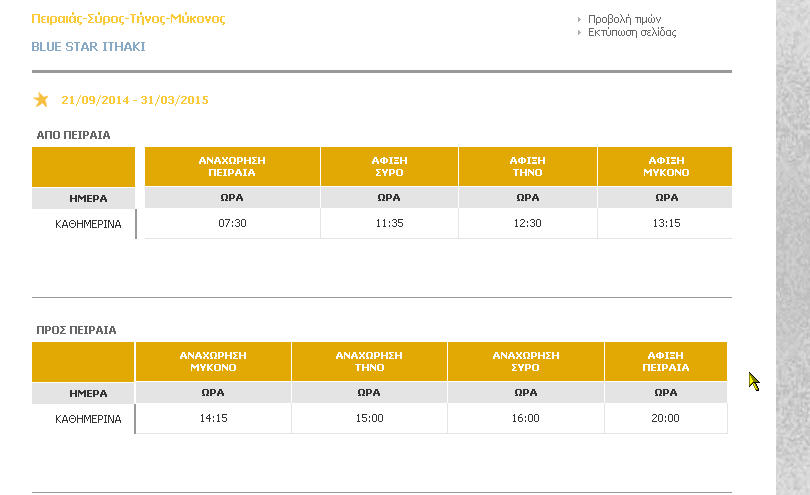Select the 07:30 Piraeus departure time cell
This screenshot has width=810, height=495.
[232, 223]
